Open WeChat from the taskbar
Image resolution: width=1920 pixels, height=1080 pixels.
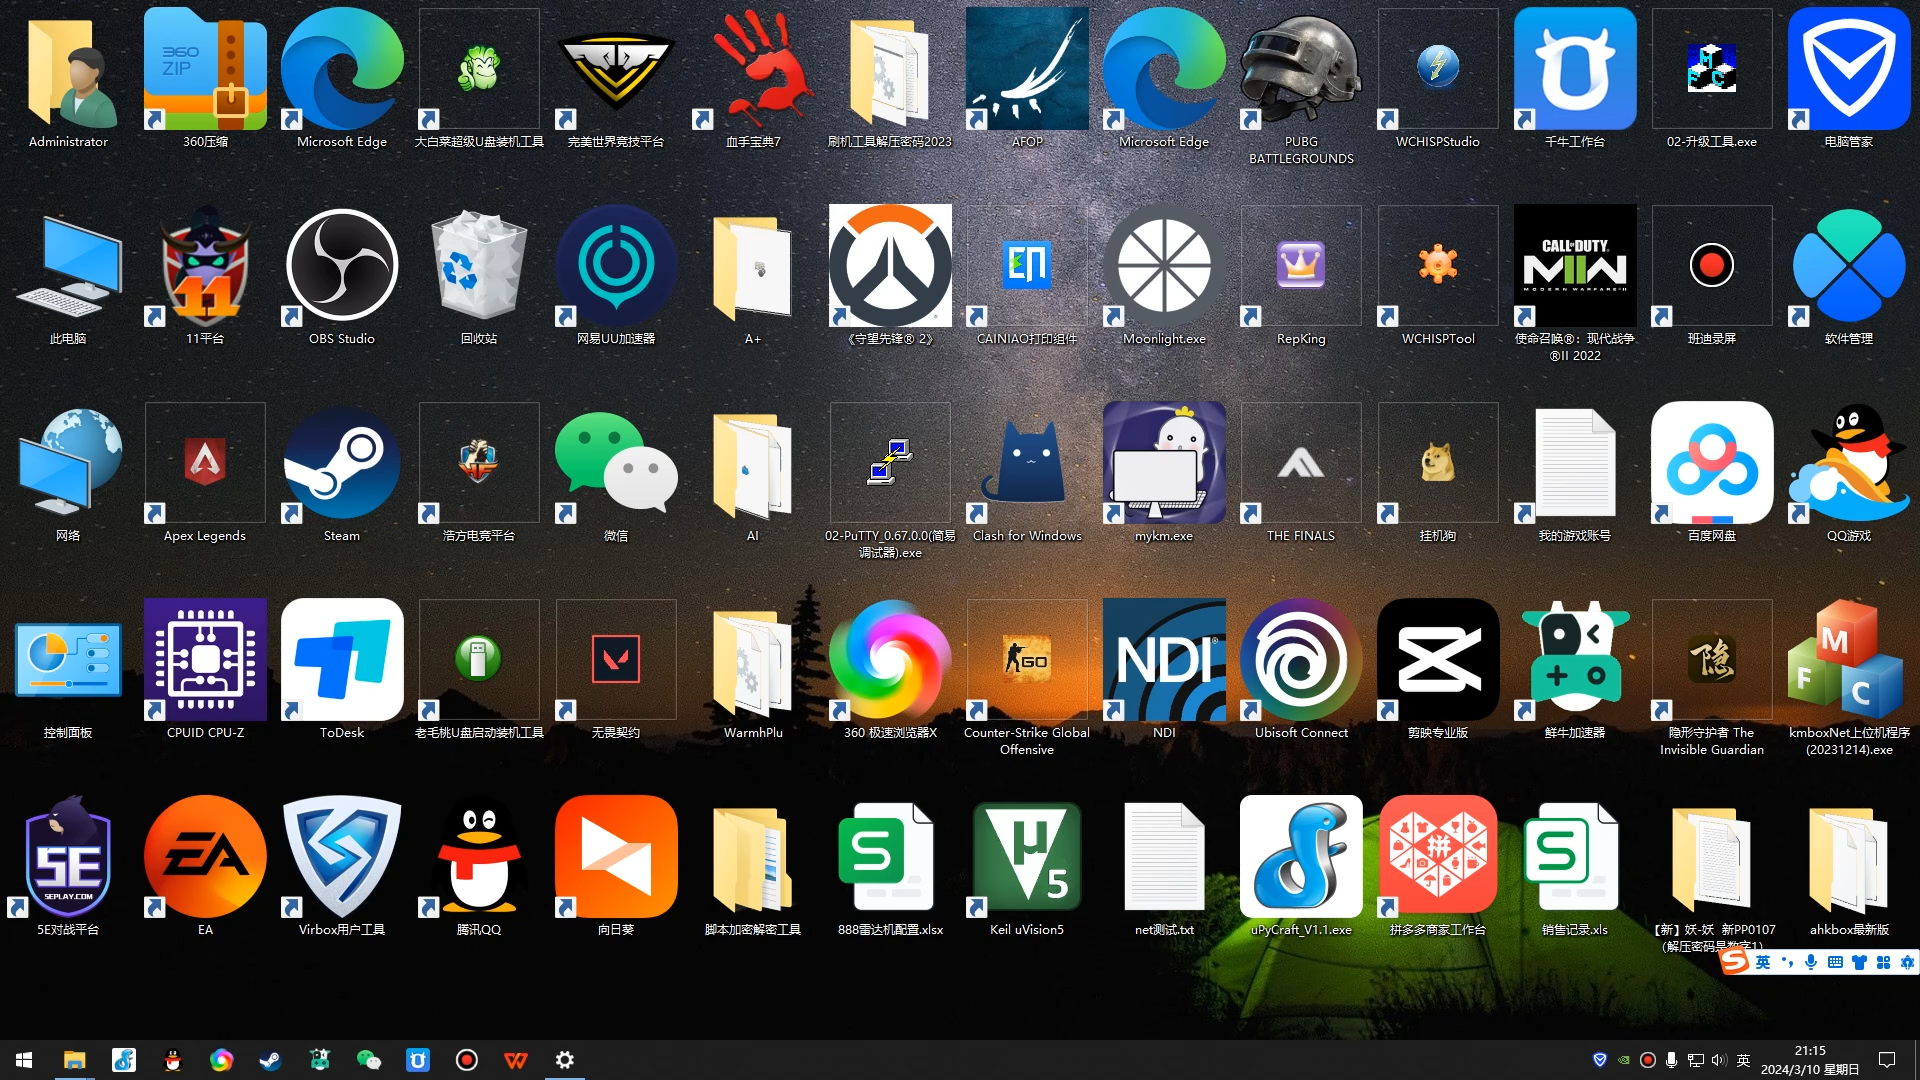(x=368, y=1060)
